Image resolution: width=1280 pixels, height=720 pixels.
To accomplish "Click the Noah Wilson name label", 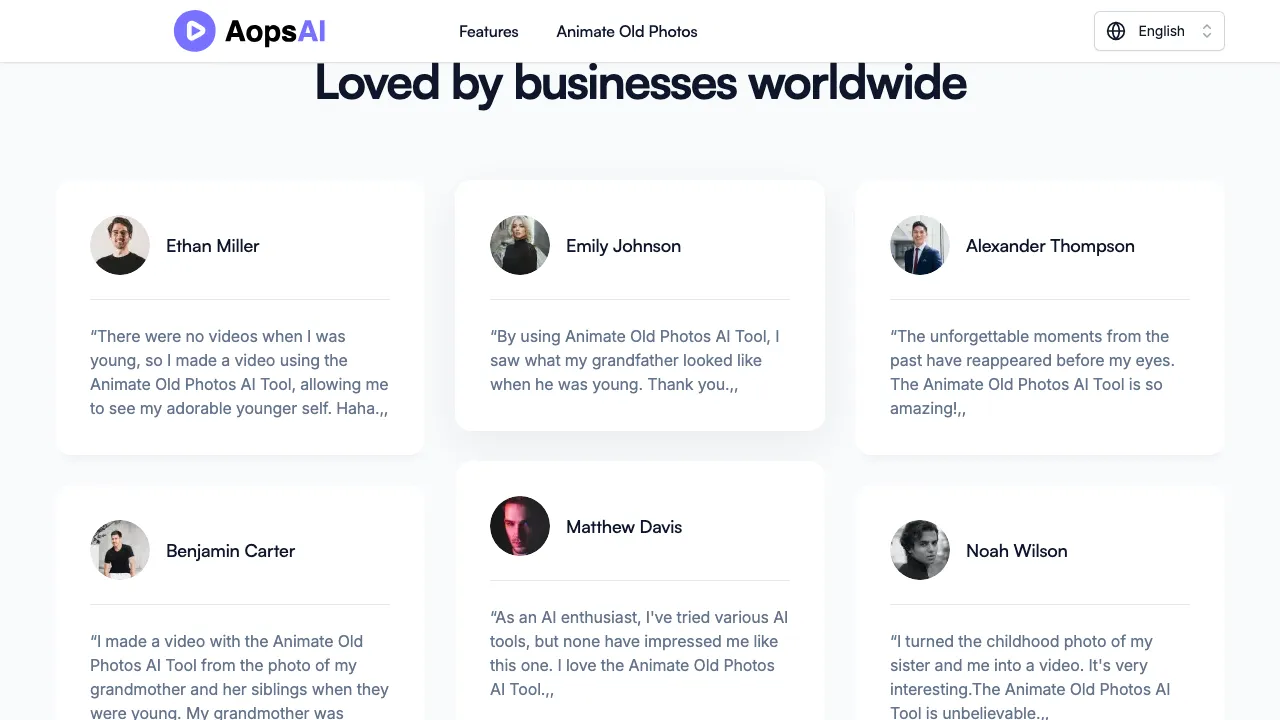I will [1016, 551].
